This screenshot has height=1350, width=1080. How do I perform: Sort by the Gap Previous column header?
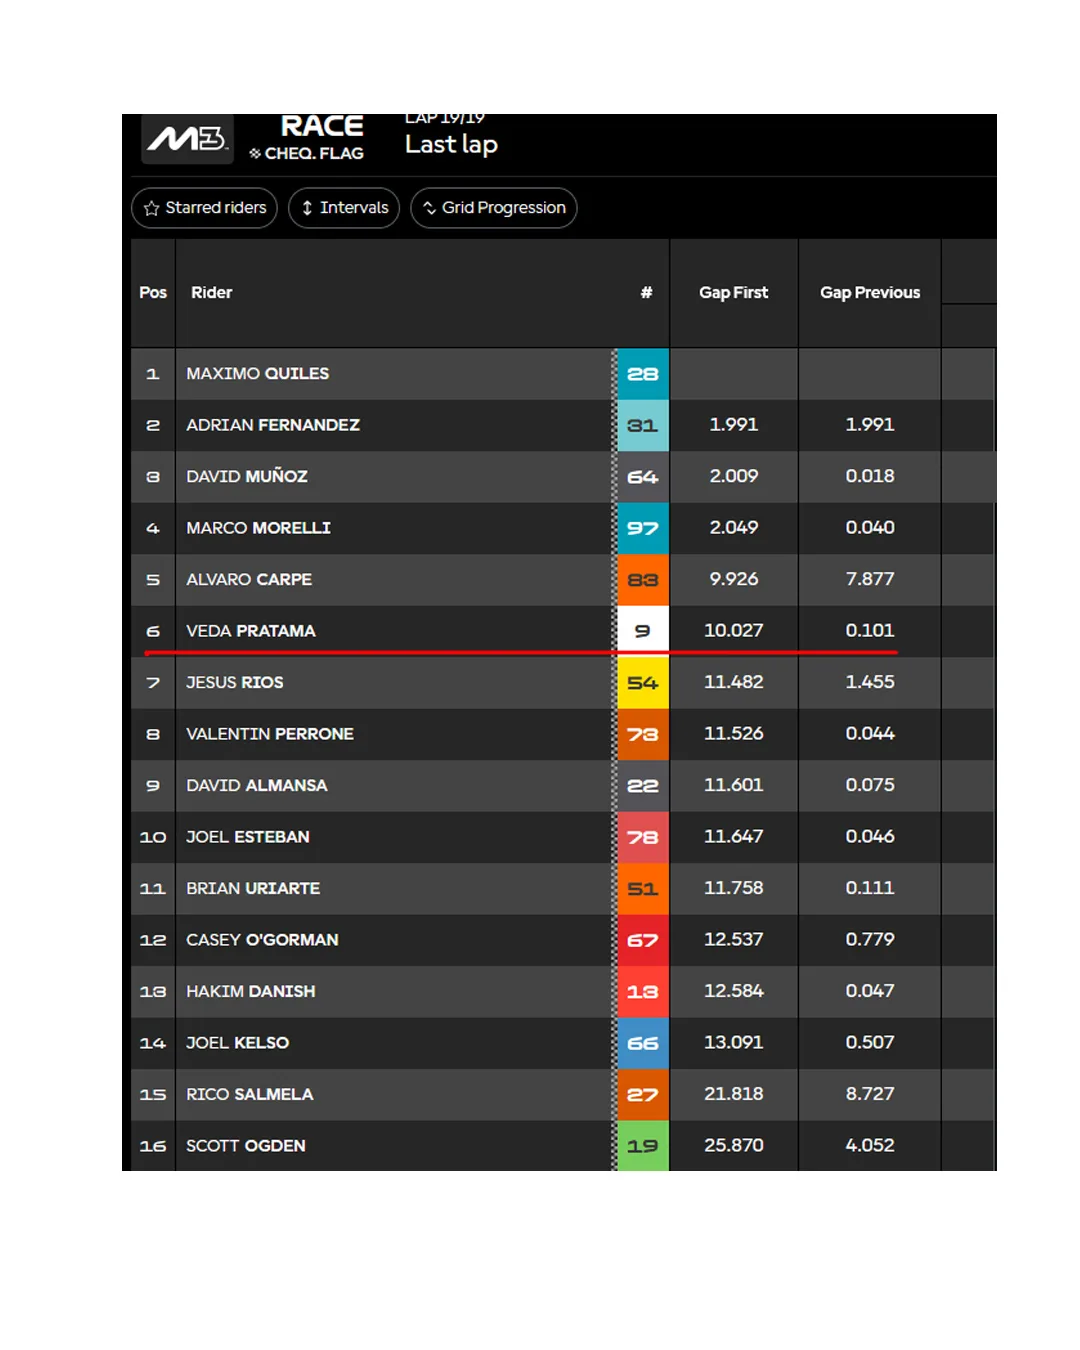[869, 293]
